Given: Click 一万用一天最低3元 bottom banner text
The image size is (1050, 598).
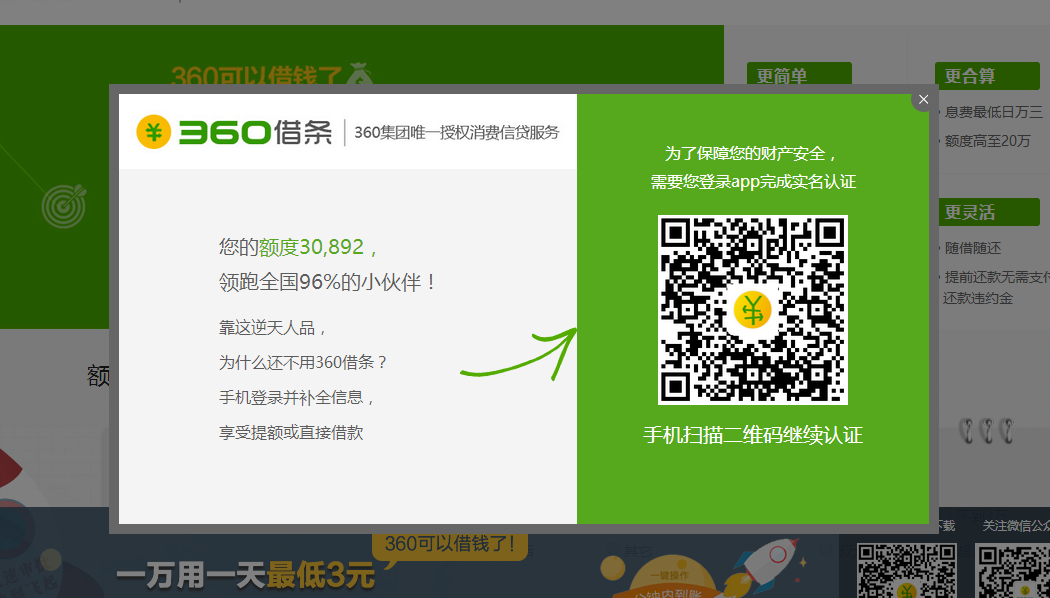Looking at the screenshot, I should (x=244, y=577).
